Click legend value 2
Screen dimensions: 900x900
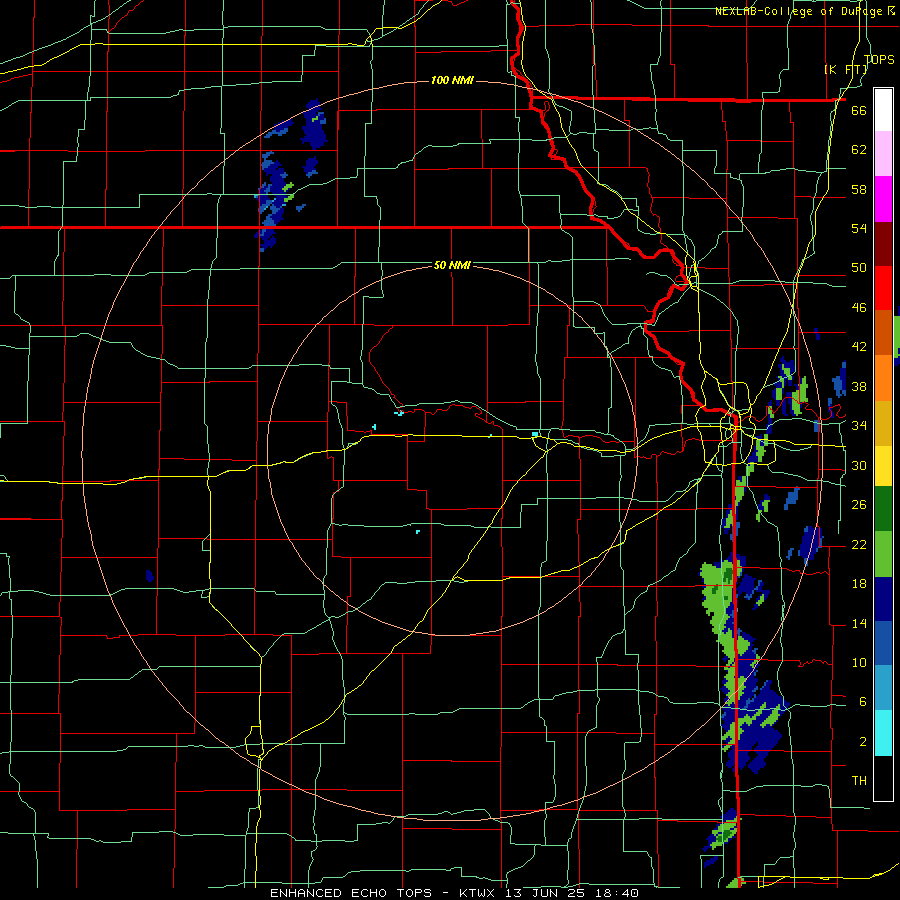863,742
